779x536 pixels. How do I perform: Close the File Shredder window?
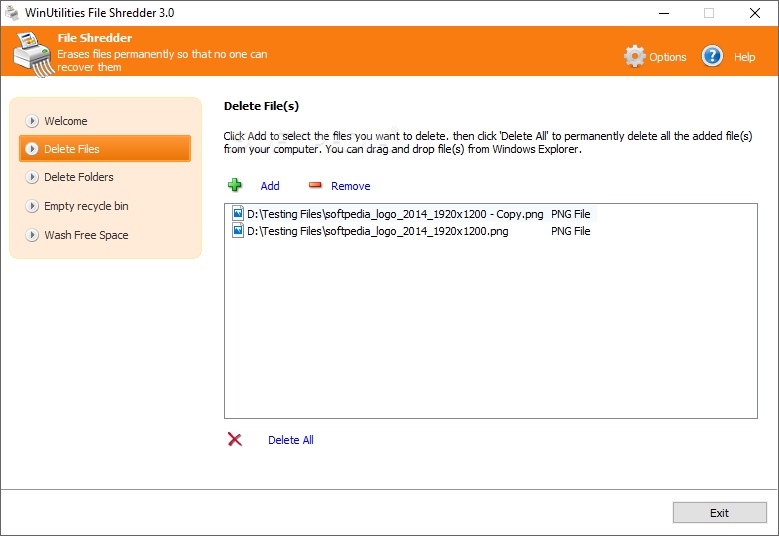tap(755, 13)
